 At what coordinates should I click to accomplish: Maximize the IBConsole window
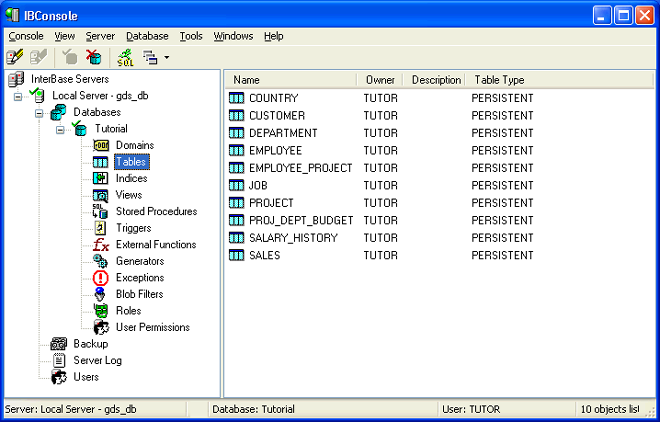[623, 16]
